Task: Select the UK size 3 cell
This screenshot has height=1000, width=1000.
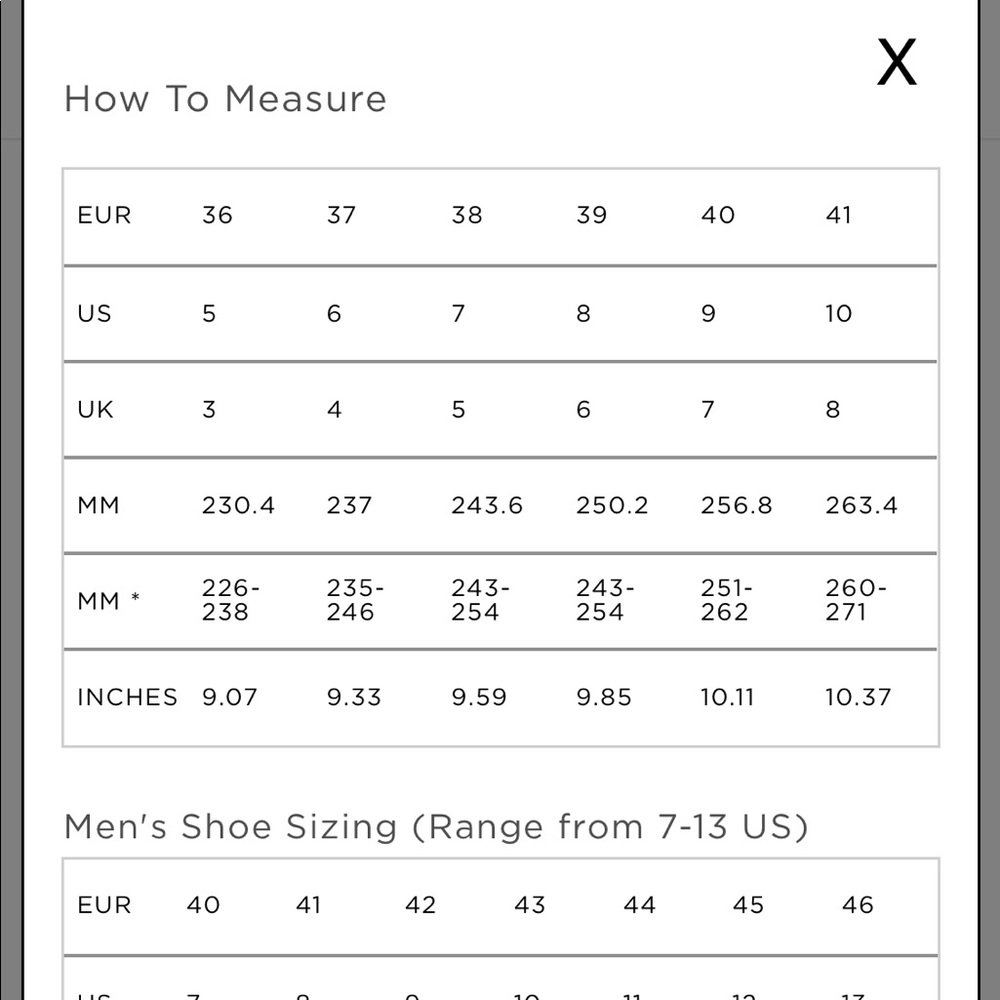Action: [209, 409]
